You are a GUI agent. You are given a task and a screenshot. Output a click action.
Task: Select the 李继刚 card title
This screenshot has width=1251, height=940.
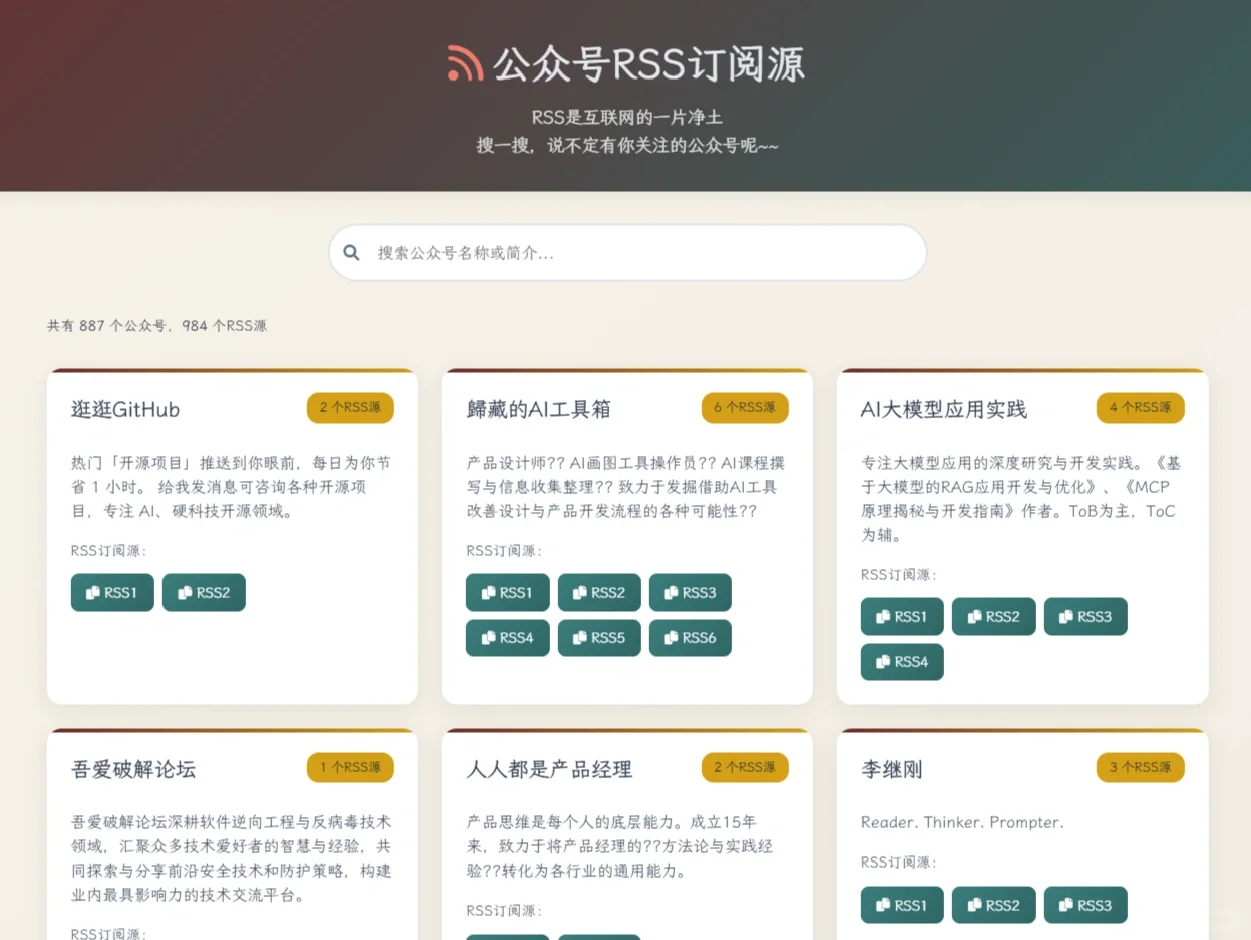pyautogui.click(x=892, y=769)
